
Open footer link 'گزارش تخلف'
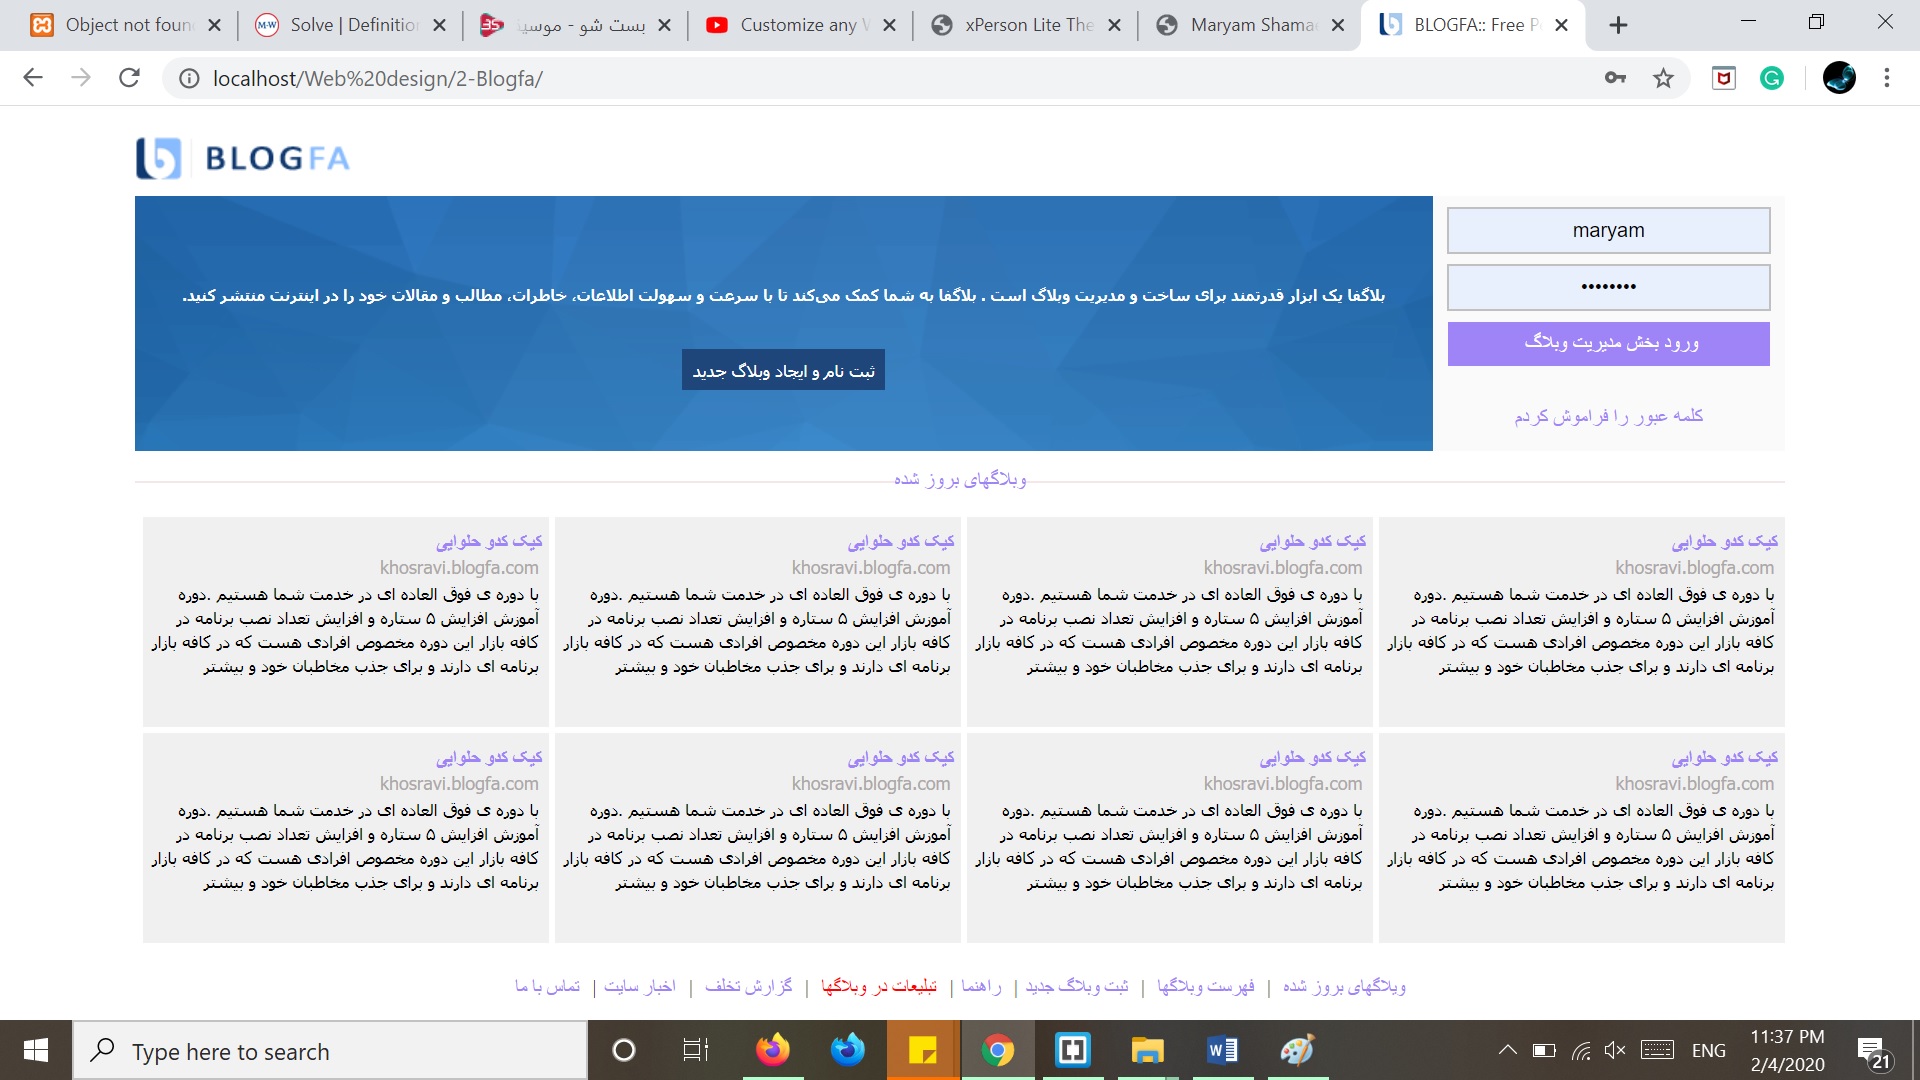click(x=748, y=986)
